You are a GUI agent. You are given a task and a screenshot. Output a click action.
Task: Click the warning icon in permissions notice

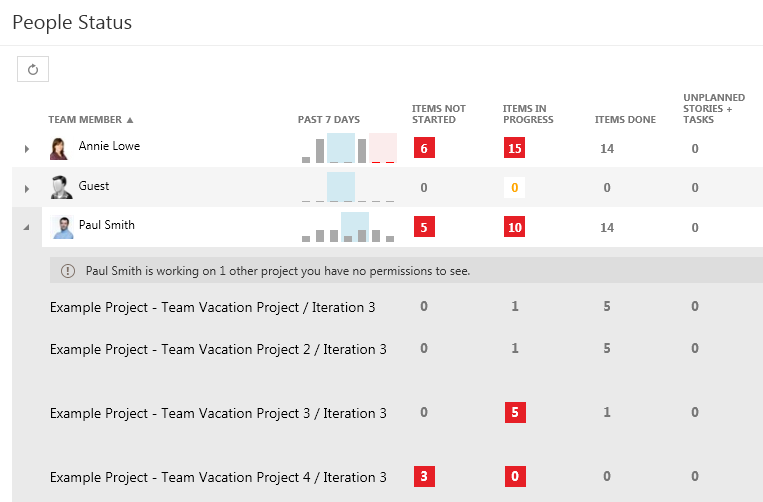(x=68, y=271)
